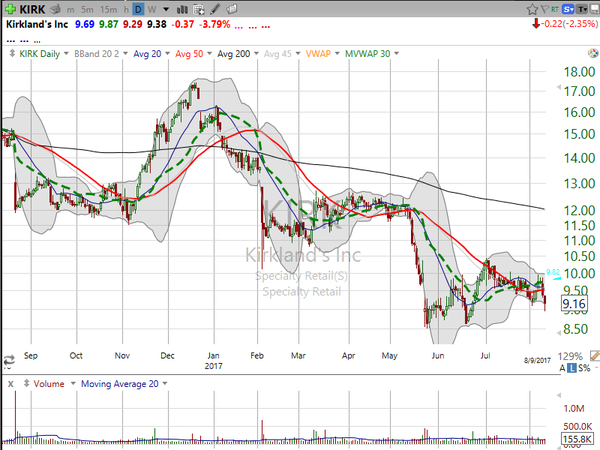This screenshot has width=600, height=450.
Task: Open the MVWAP 30 dropdown arrow
Action: (x=396, y=54)
